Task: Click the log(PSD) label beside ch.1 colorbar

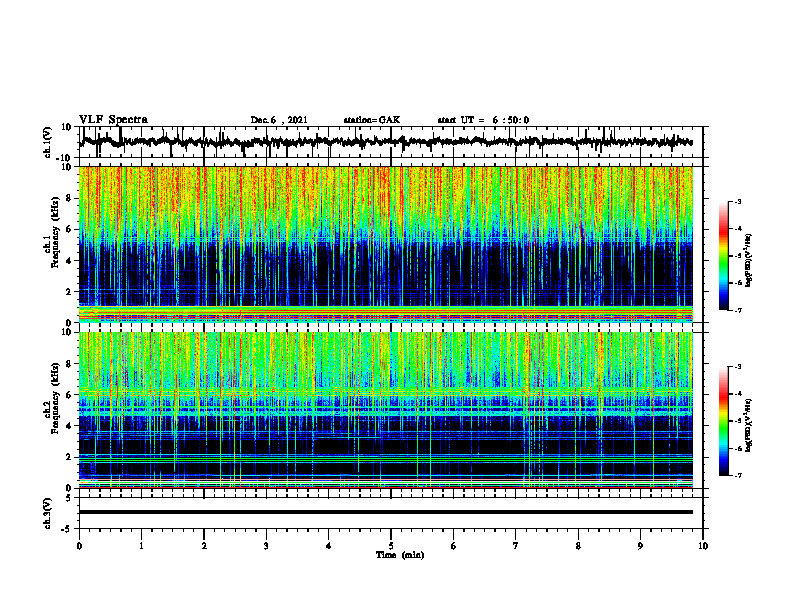Action: (748, 260)
